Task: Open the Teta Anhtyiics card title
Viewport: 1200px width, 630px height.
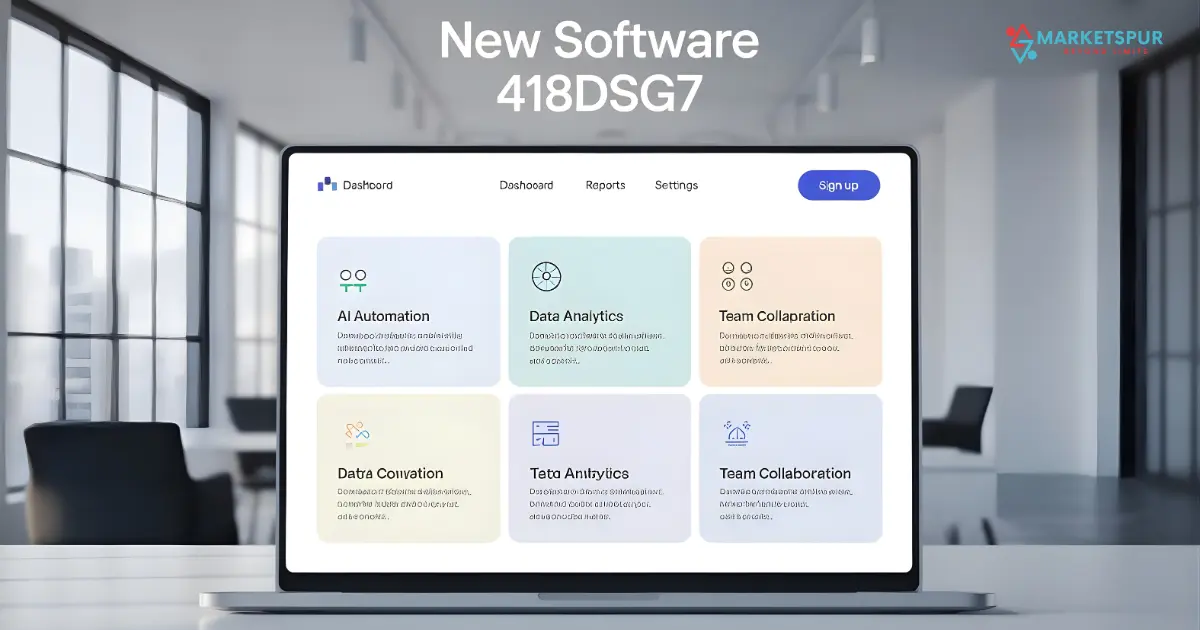Action: 579,473
